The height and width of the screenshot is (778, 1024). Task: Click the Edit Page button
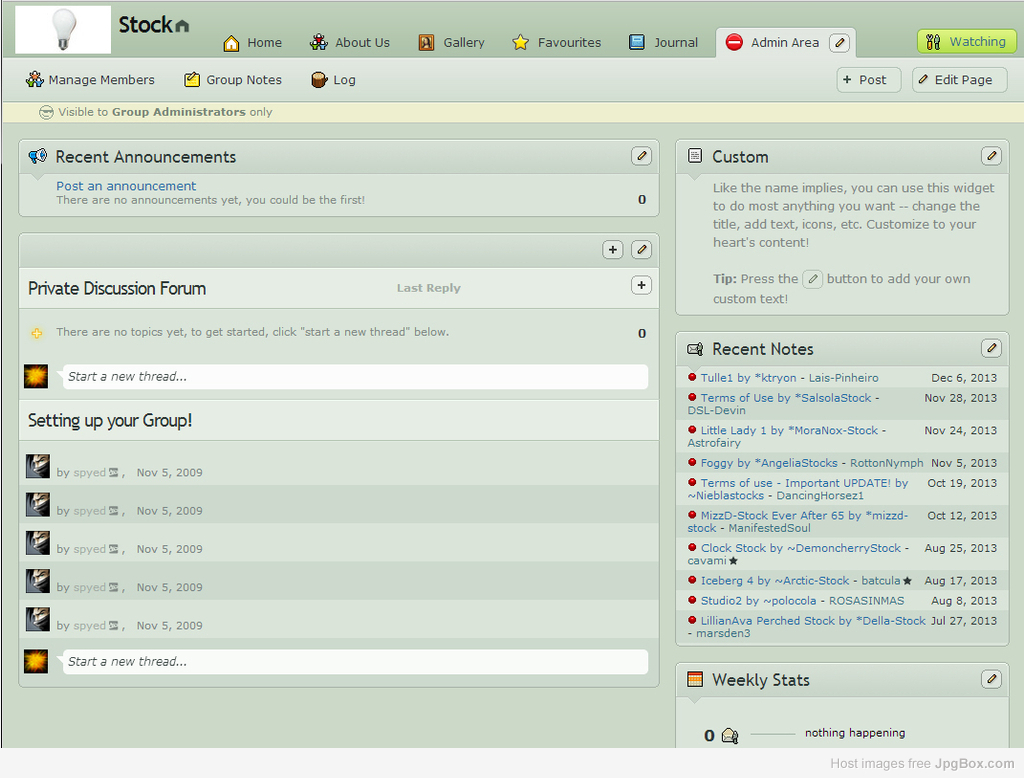[959, 80]
